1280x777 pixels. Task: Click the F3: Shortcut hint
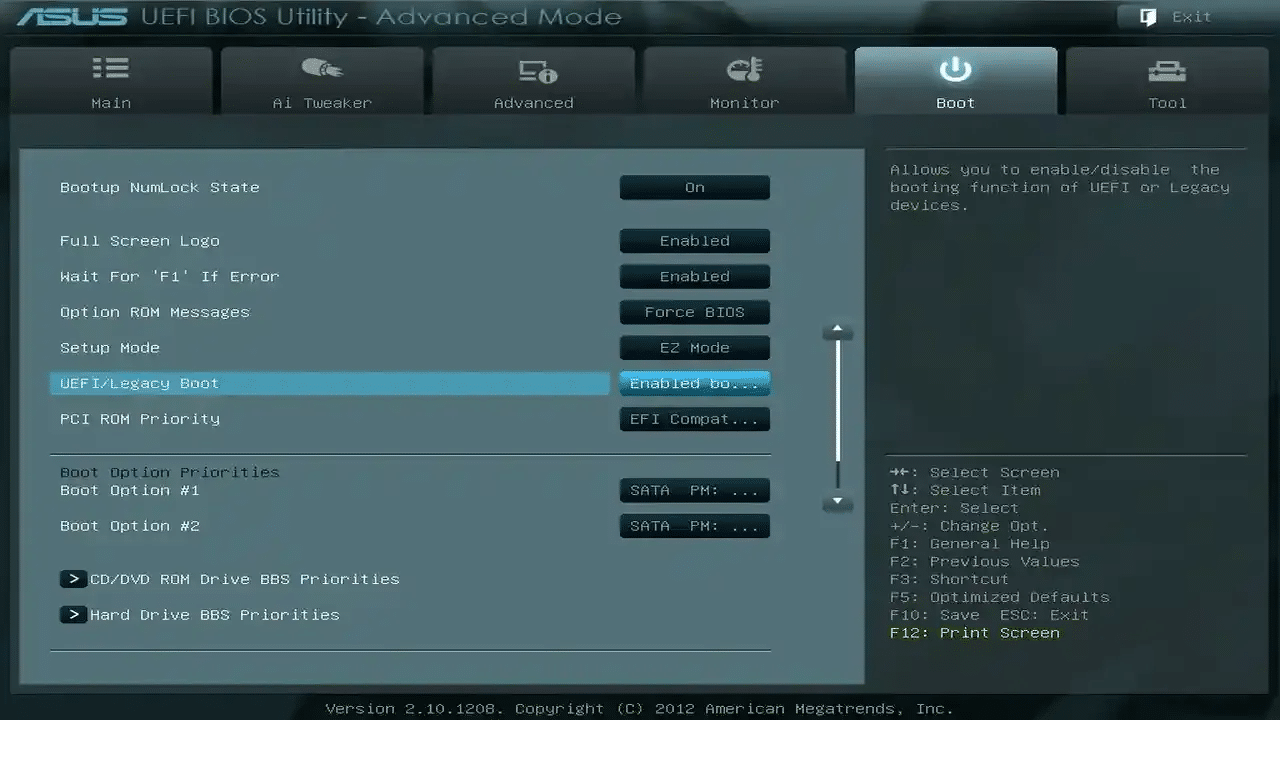[949, 579]
